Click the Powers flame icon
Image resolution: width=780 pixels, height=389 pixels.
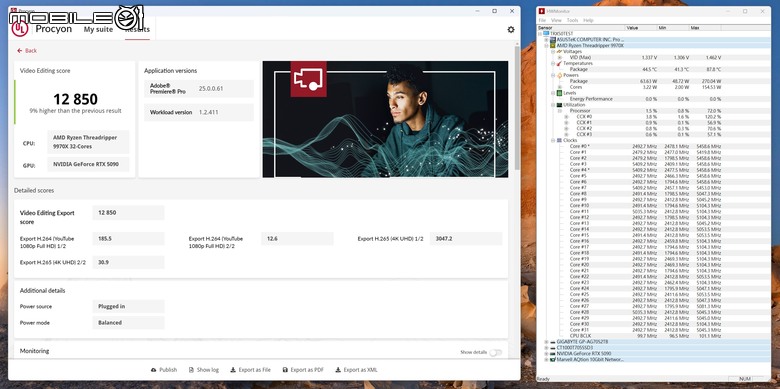(559, 75)
